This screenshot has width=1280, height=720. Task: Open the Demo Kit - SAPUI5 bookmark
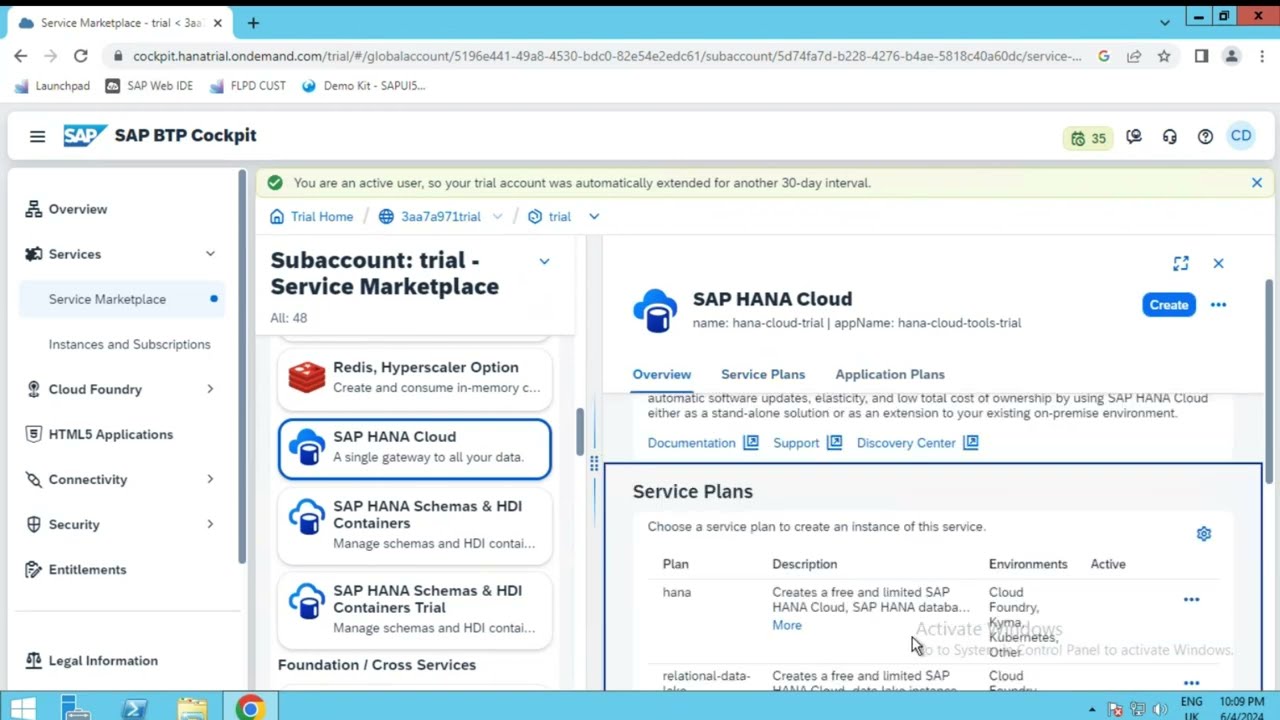363,86
